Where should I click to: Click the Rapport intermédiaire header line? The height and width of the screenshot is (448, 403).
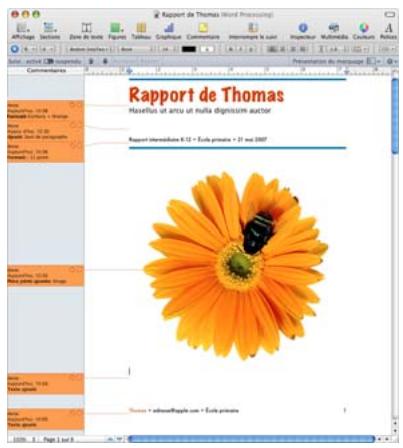pos(198,140)
